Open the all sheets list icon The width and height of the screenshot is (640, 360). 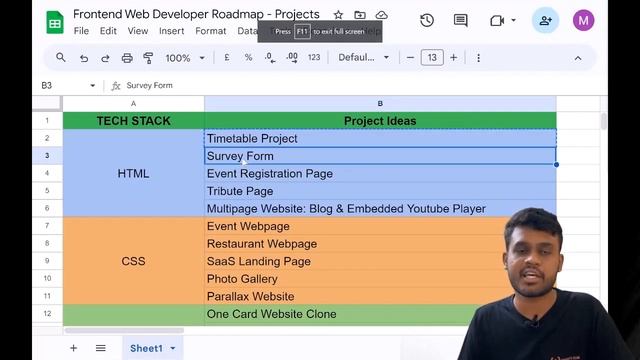coord(100,348)
